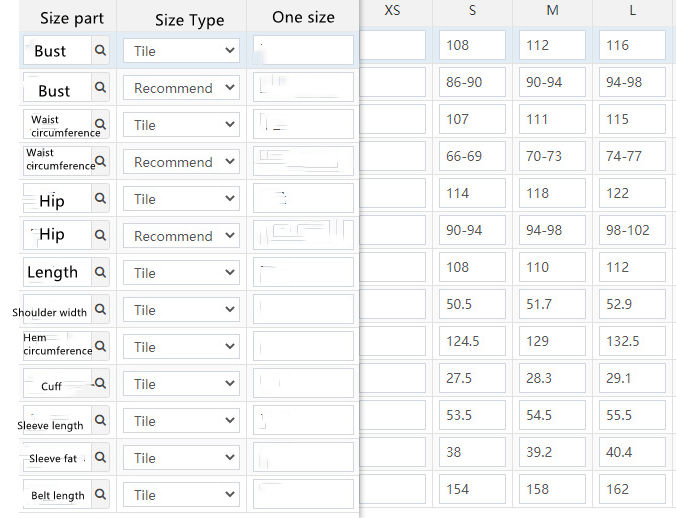Click L size Hem circumference field 132.5

[x=632, y=341]
